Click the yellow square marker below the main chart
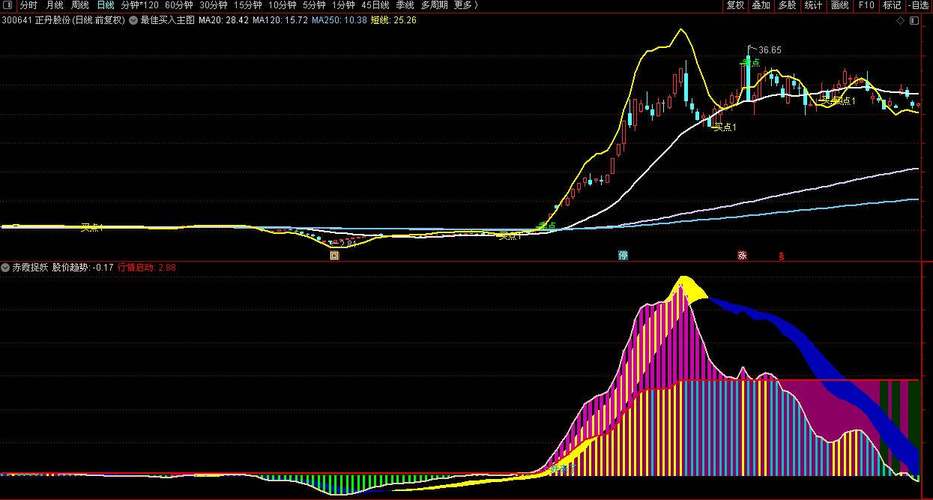 (335, 256)
